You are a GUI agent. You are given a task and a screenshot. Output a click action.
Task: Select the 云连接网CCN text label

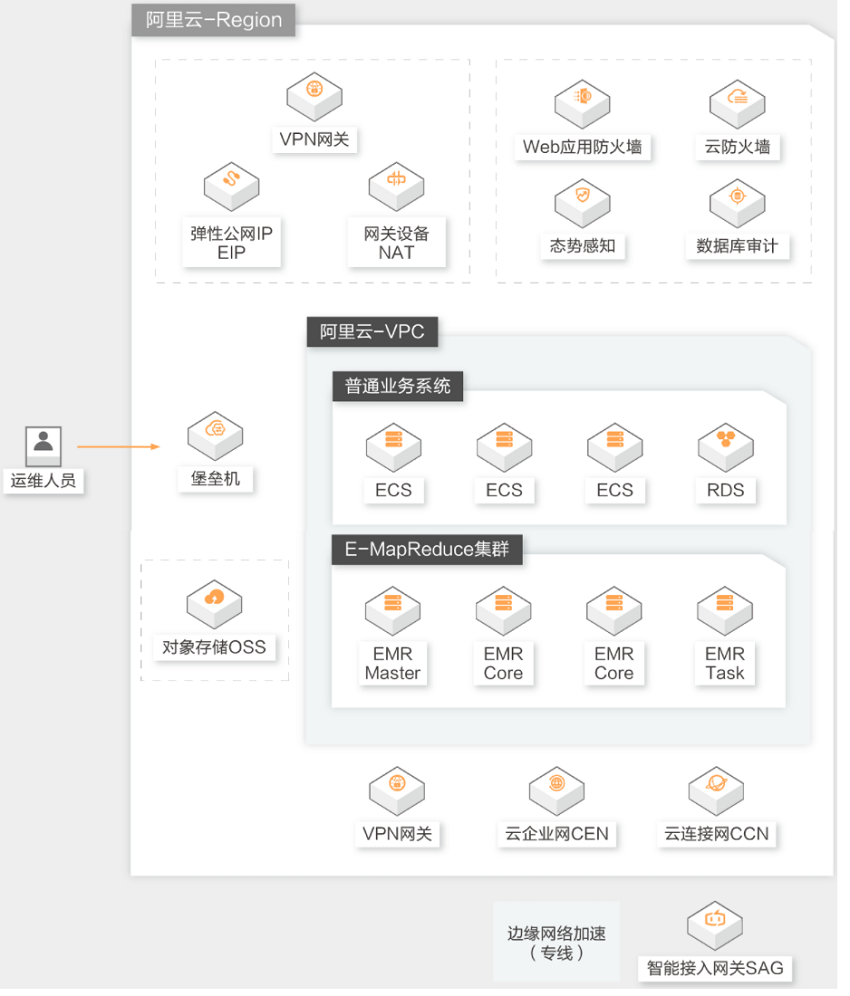(x=717, y=833)
